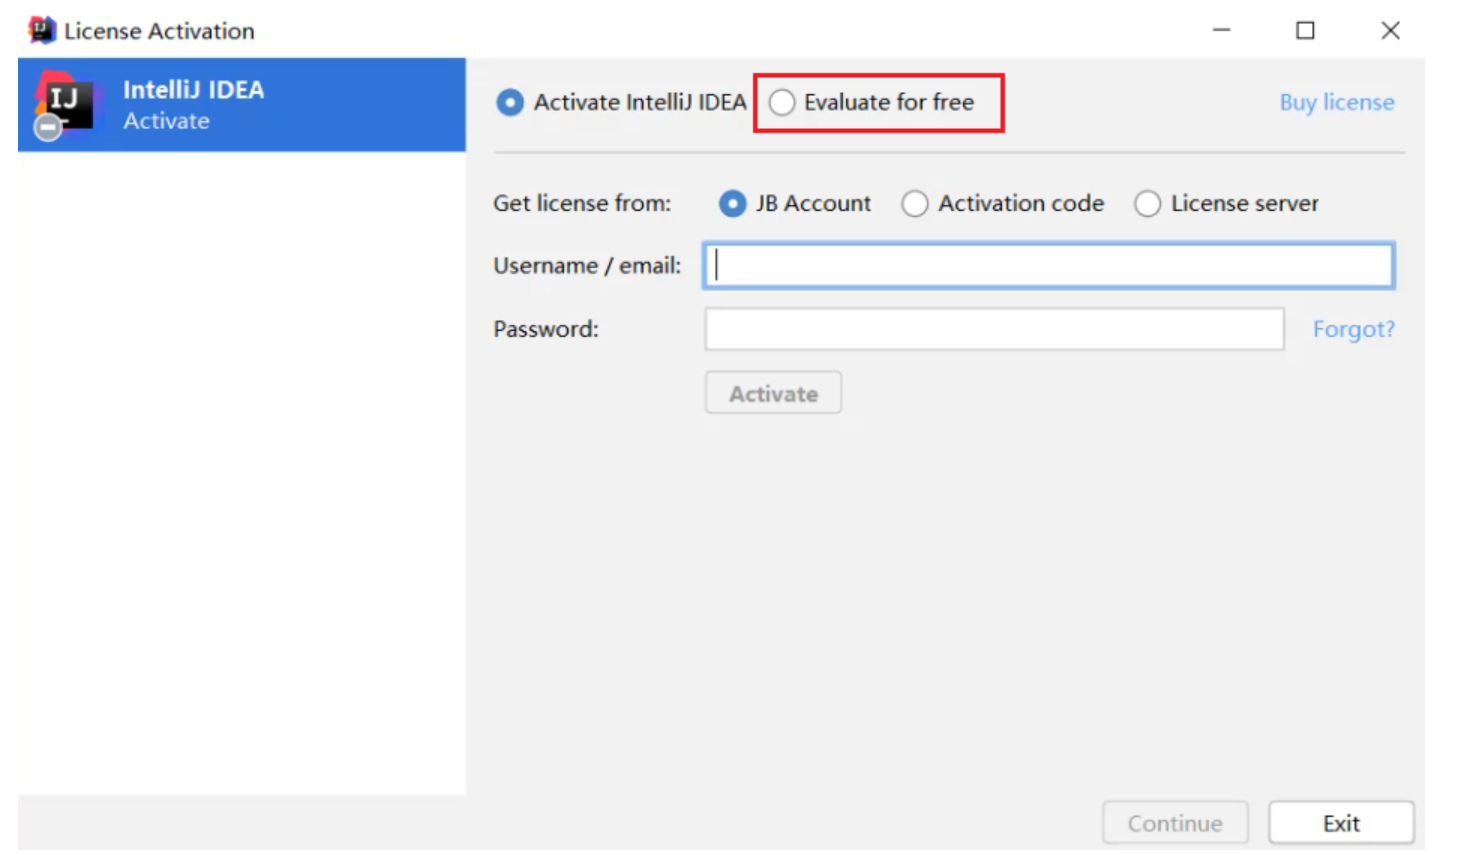Click the Forgot? password link
The image size is (1469, 853).
[x=1353, y=330]
